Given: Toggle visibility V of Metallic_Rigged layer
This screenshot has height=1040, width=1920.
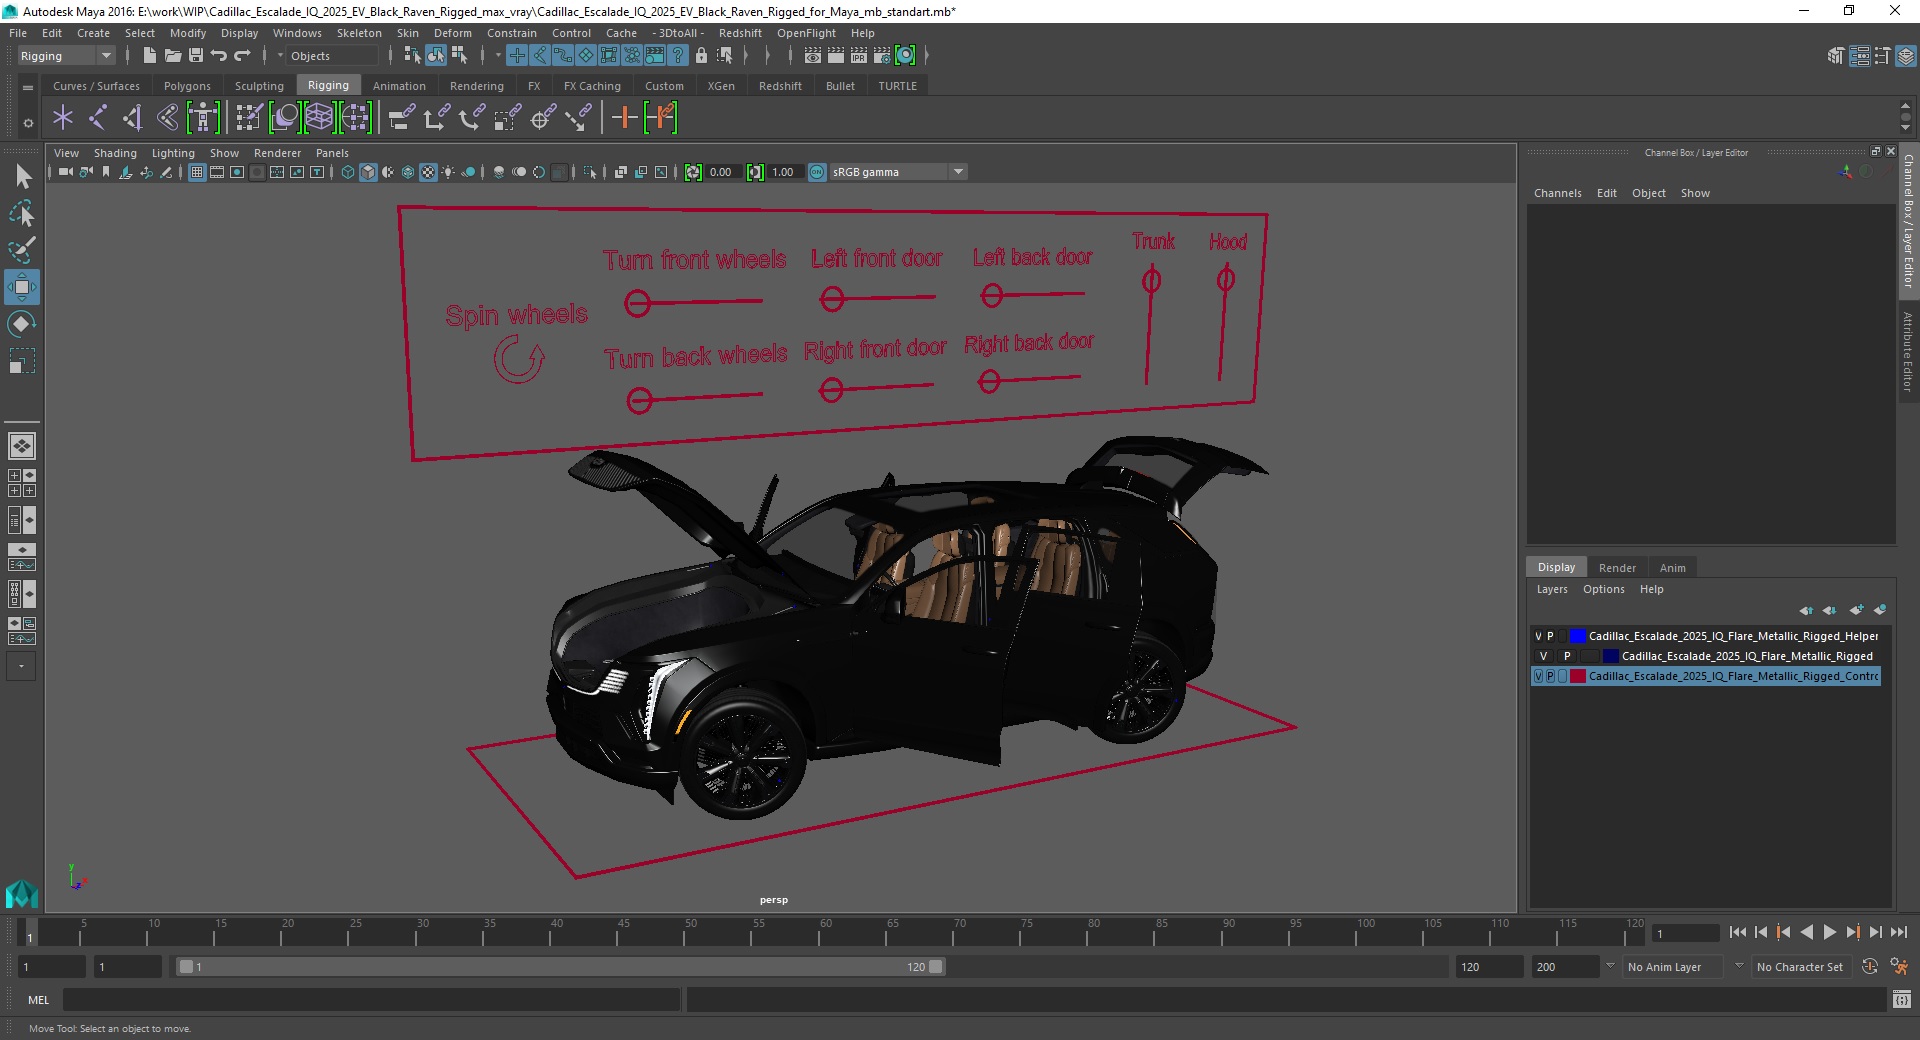Looking at the screenshot, I should (x=1543, y=656).
